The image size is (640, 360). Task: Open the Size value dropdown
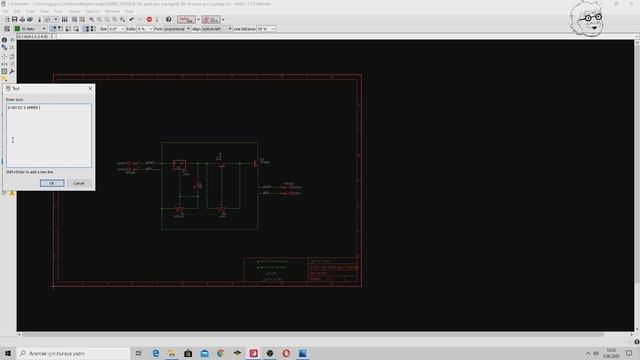tap(116, 29)
